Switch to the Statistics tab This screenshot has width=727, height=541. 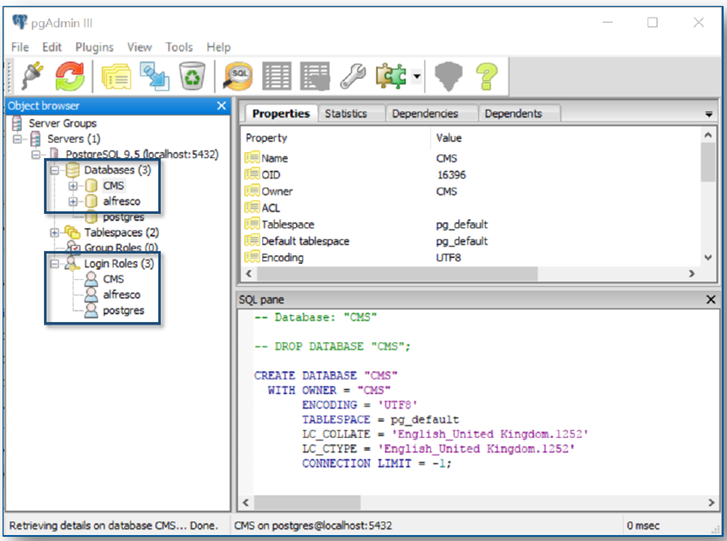(x=345, y=114)
